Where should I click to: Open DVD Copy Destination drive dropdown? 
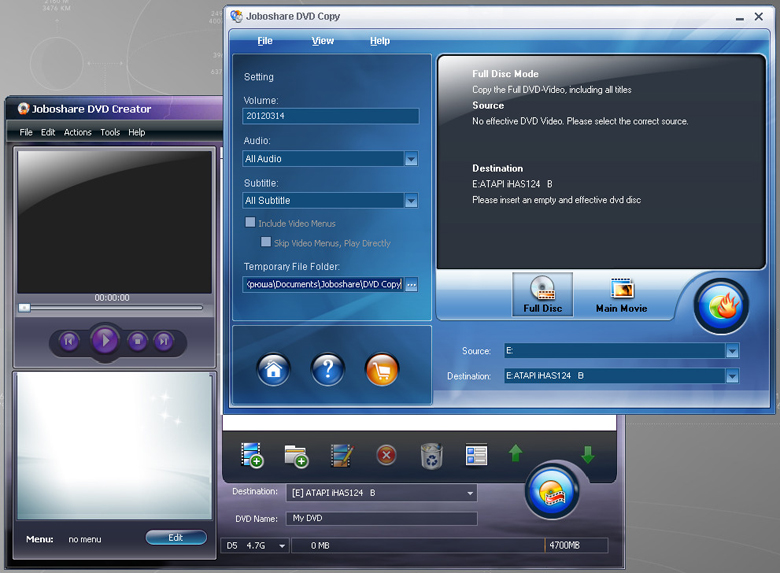732,376
